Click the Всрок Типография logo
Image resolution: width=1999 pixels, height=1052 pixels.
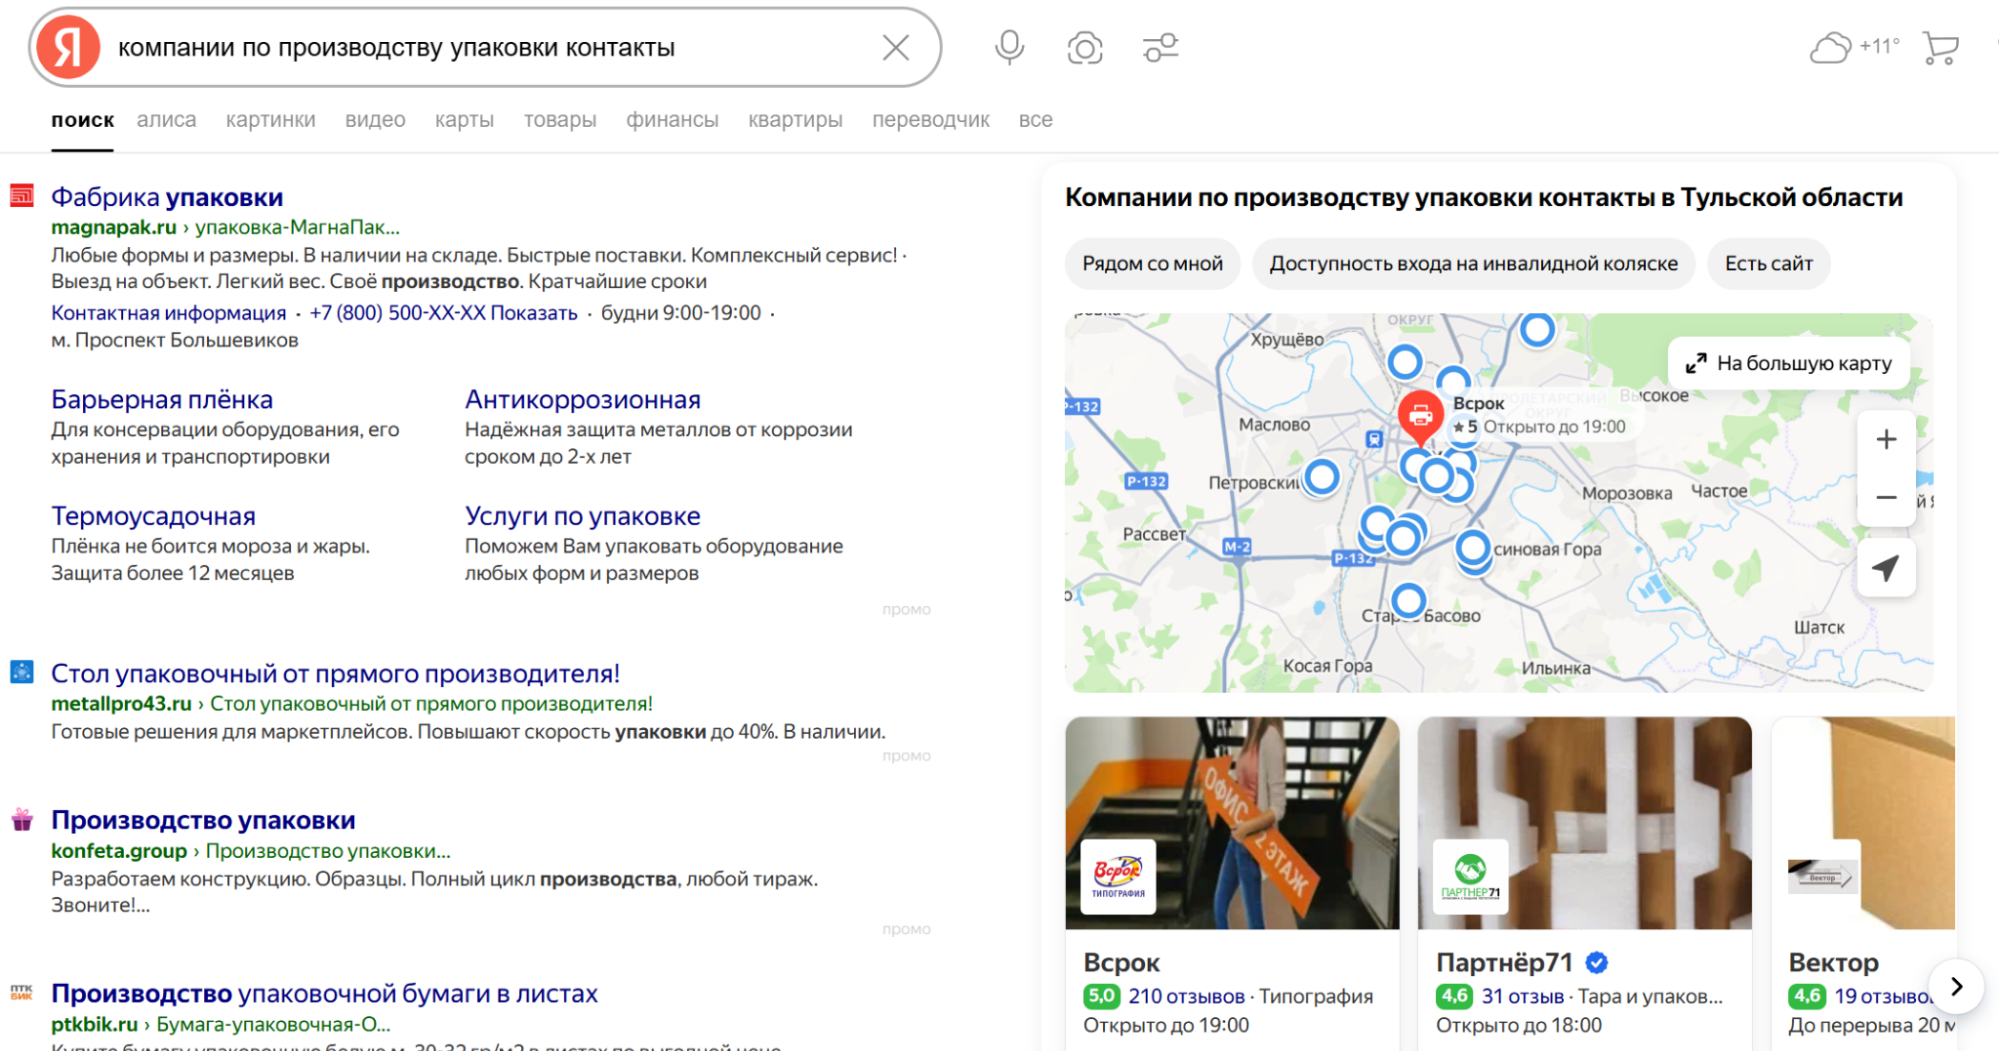[x=1118, y=877]
